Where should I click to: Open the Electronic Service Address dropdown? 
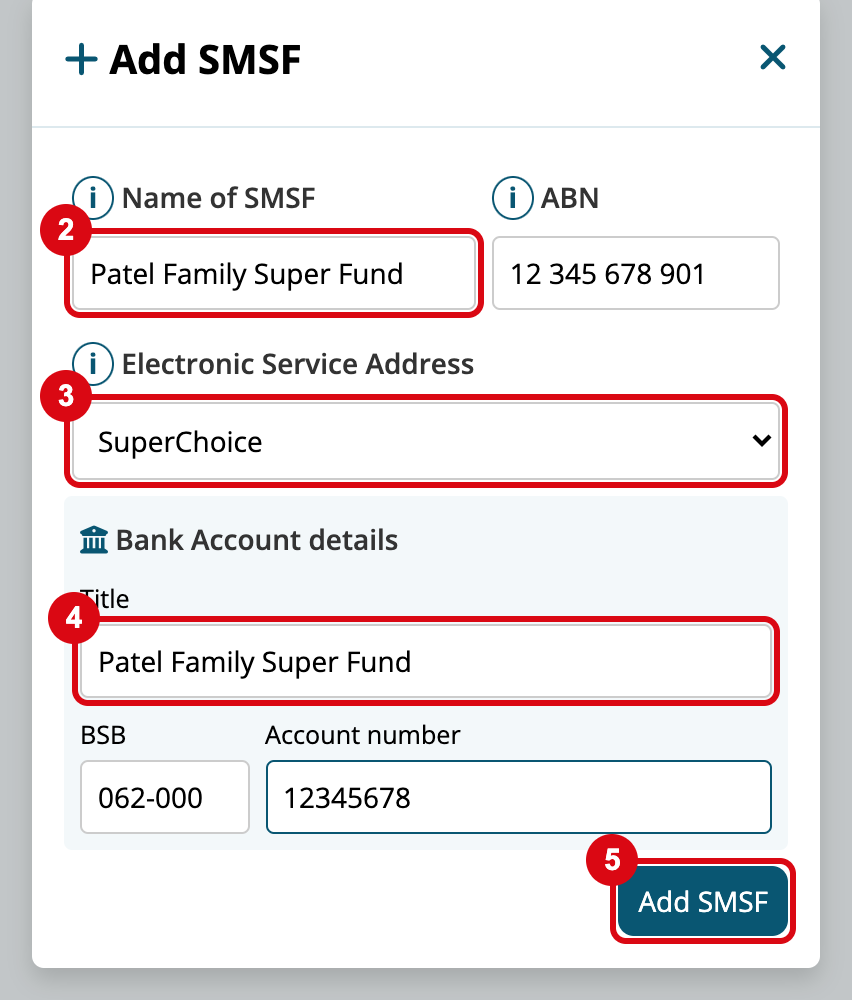[x=426, y=441]
